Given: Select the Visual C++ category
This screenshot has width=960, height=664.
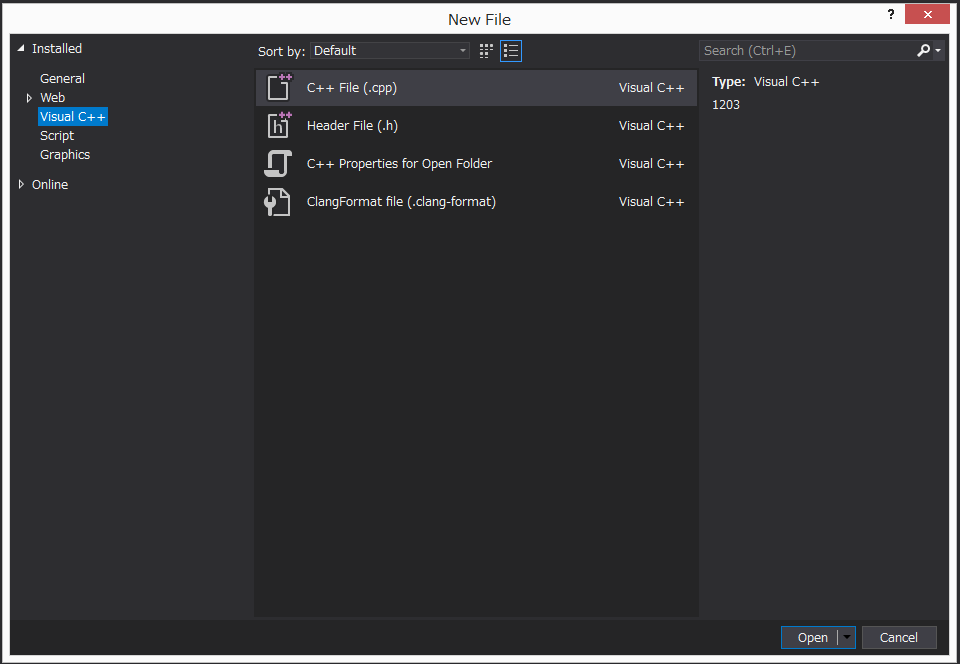Looking at the screenshot, I should tap(73, 116).
